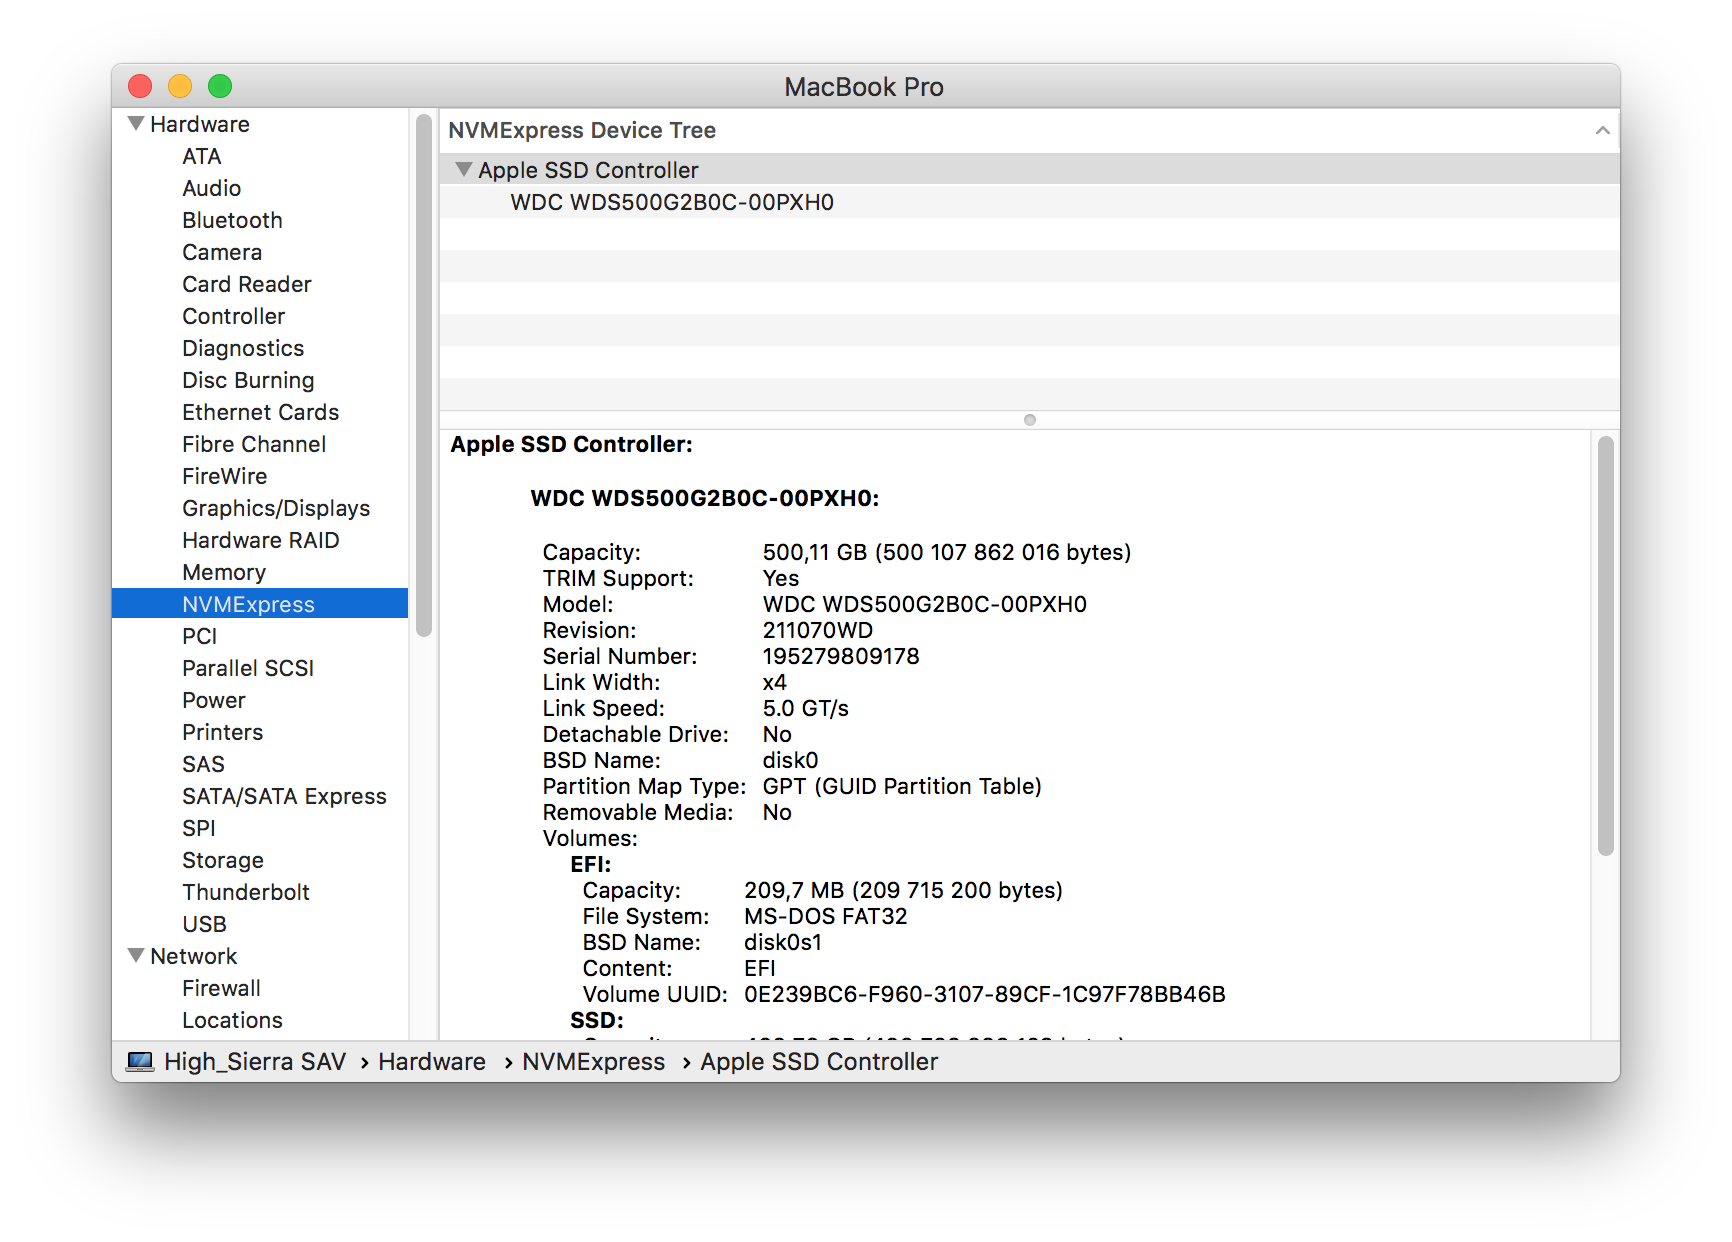Image resolution: width=1732 pixels, height=1242 pixels.
Task: Open the Memory section
Action: [224, 572]
